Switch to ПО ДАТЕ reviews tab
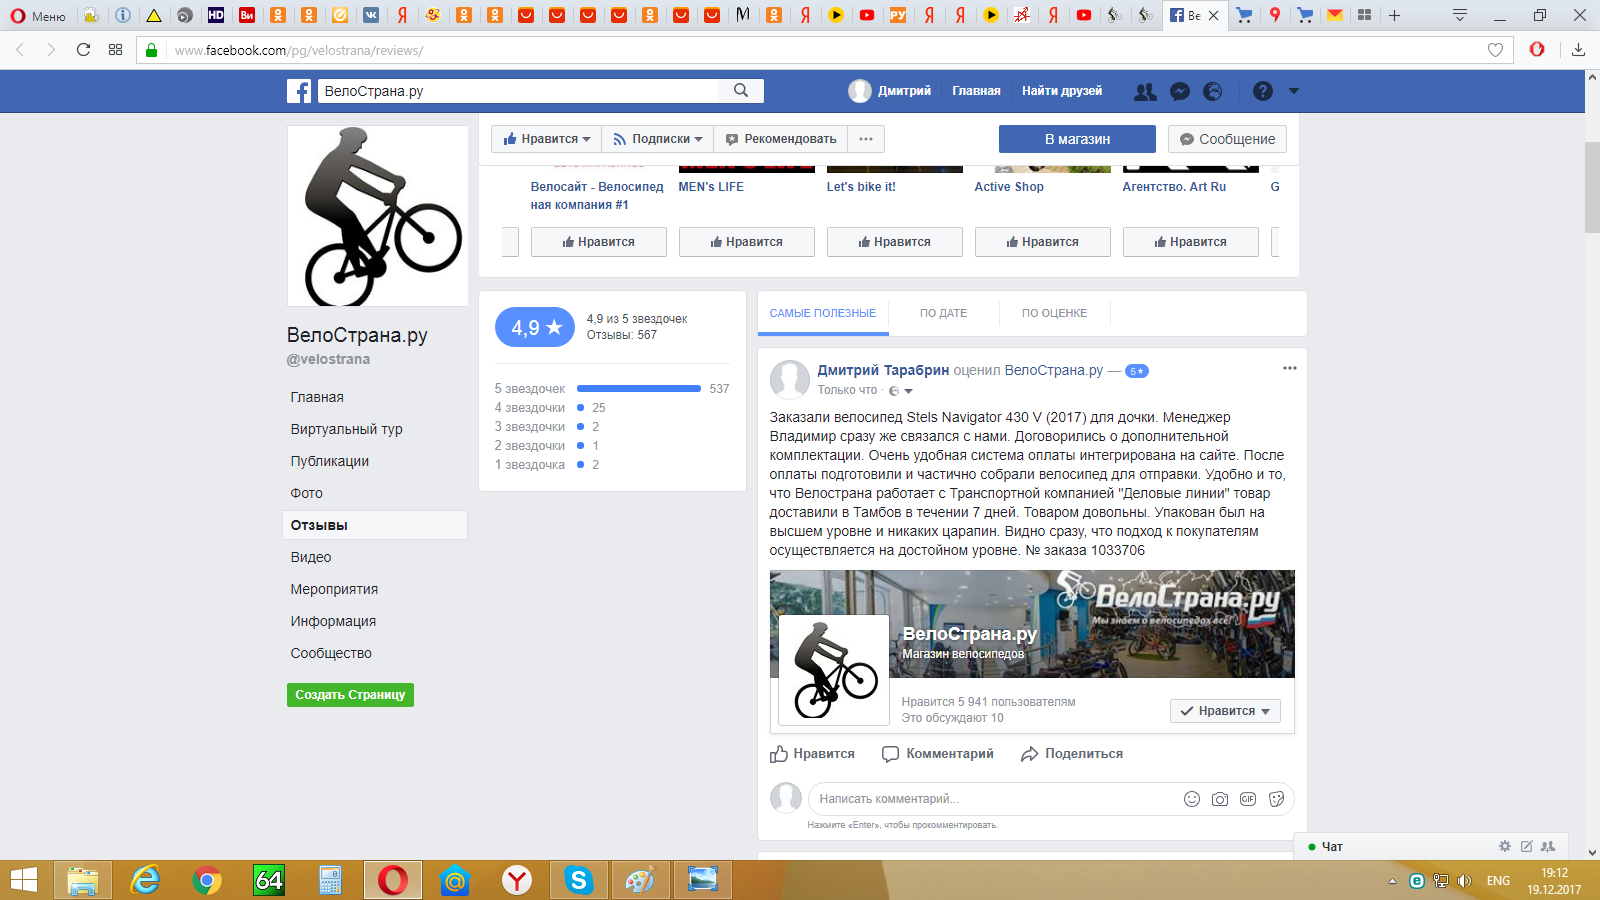Screen dimensions: 1600x900 pos(943,313)
